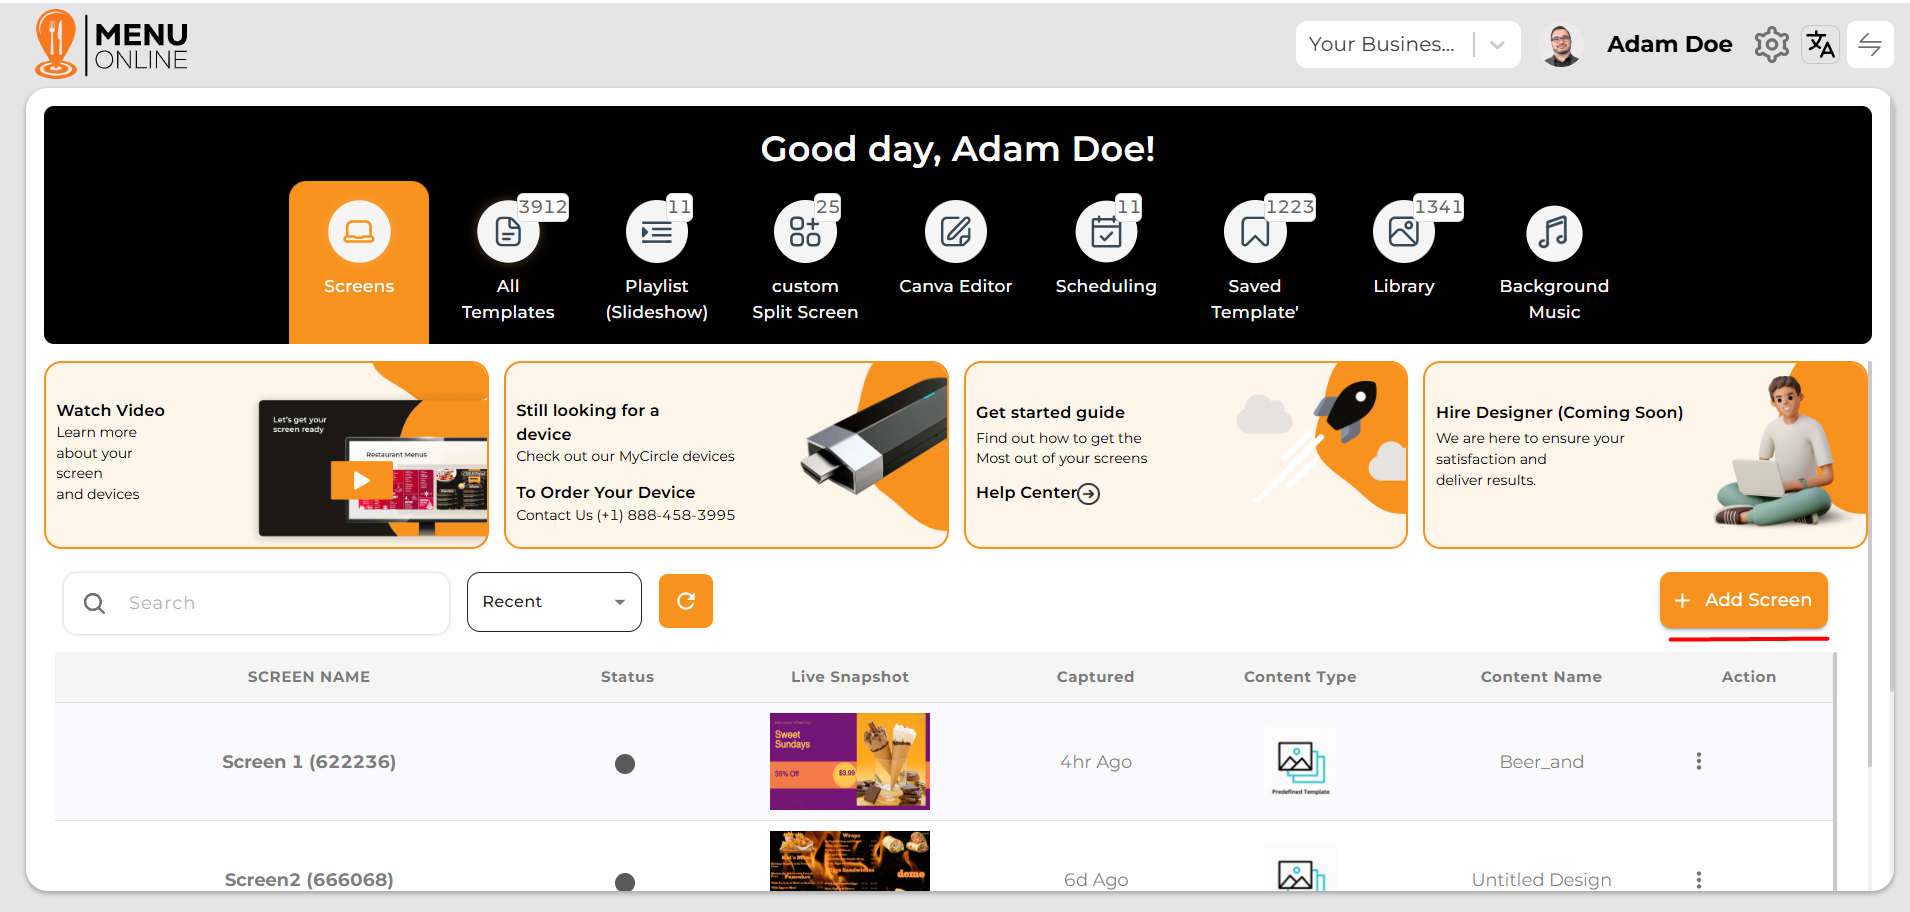Open the Help Center link
Screen dimensions: 1910x912
1037,493
